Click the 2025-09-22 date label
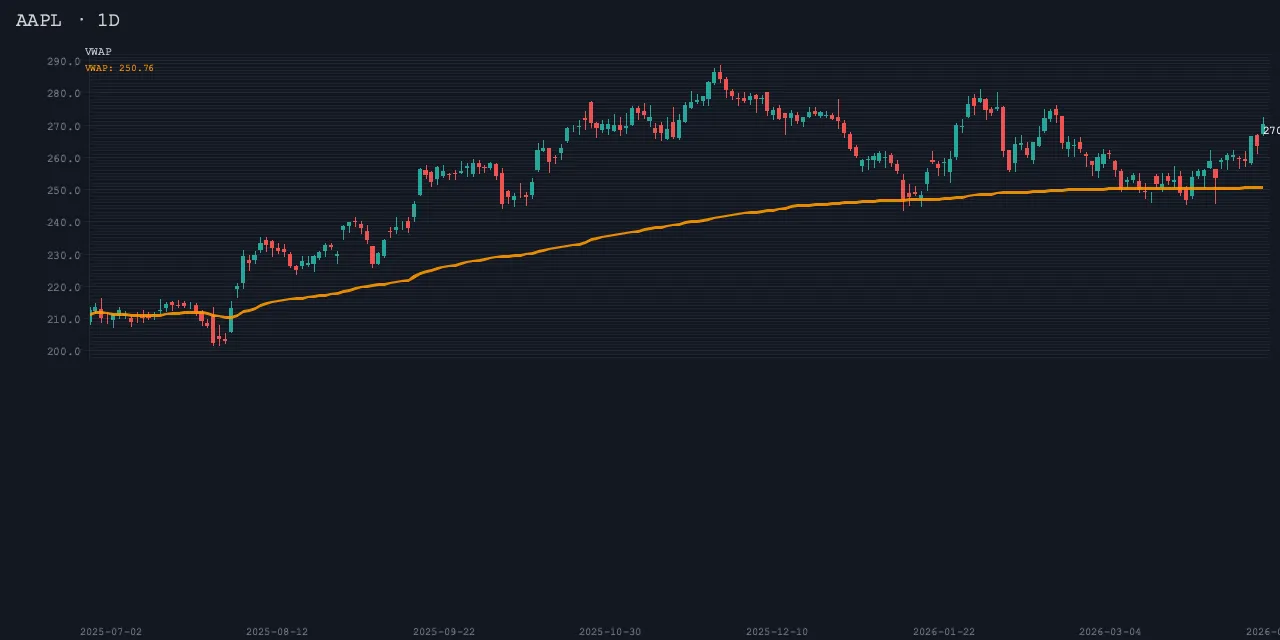 coord(444,632)
